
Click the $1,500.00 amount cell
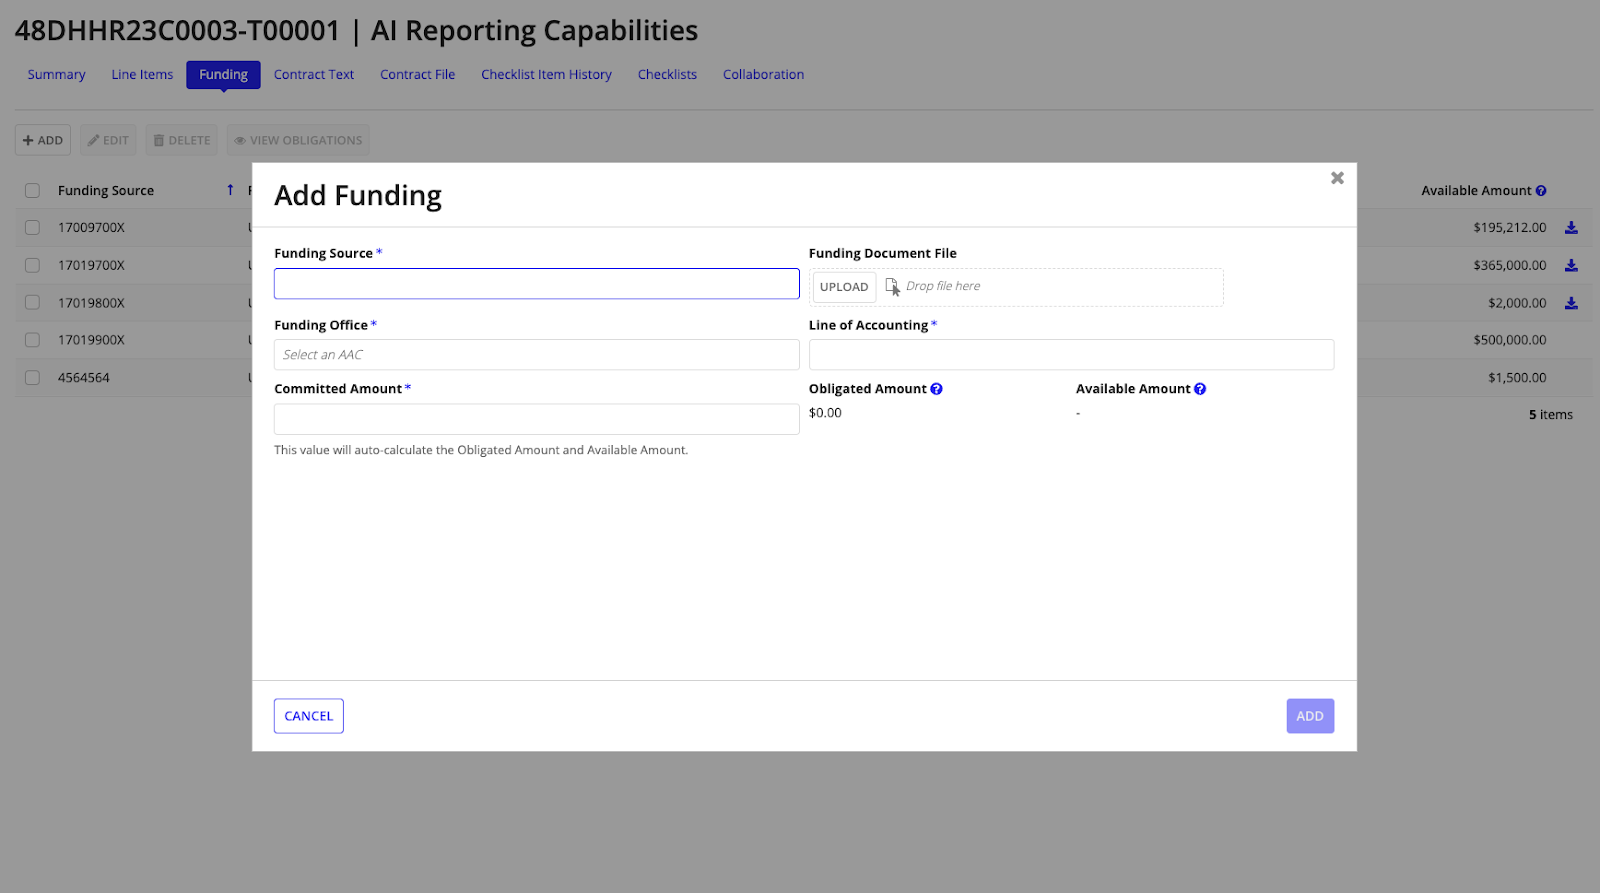coord(1517,378)
